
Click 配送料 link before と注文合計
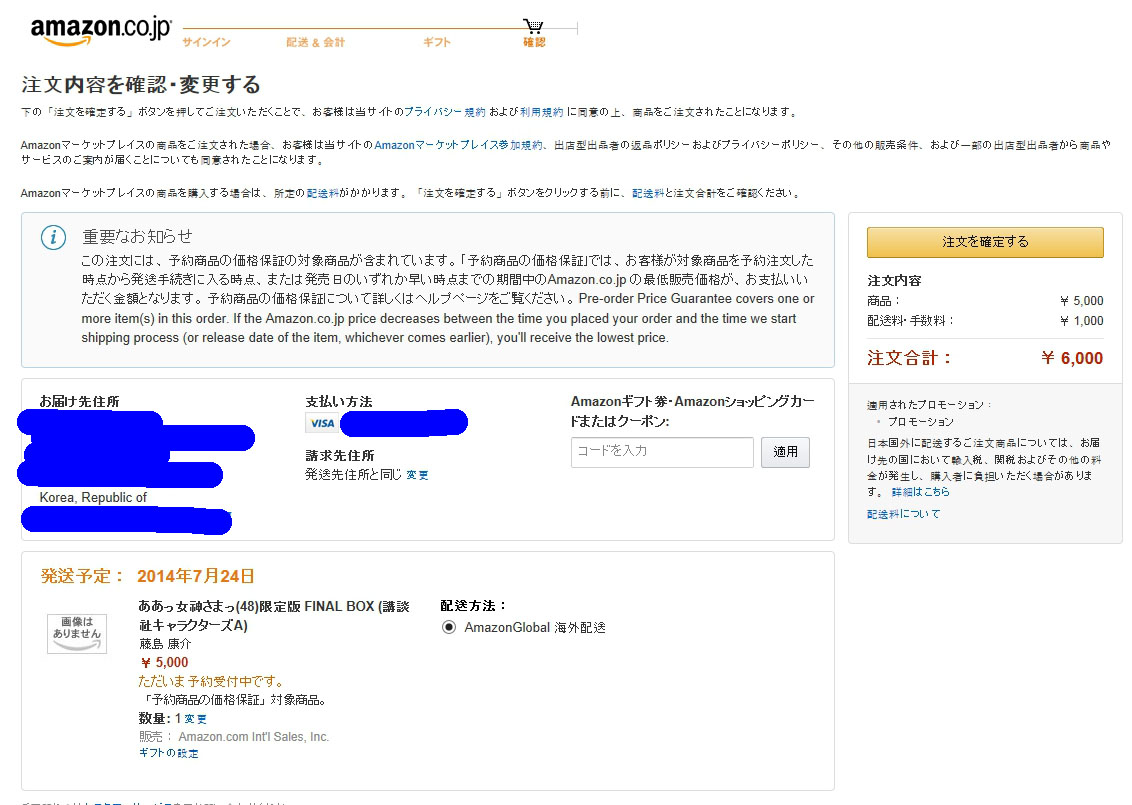pyautogui.click(x=648, y=193)
